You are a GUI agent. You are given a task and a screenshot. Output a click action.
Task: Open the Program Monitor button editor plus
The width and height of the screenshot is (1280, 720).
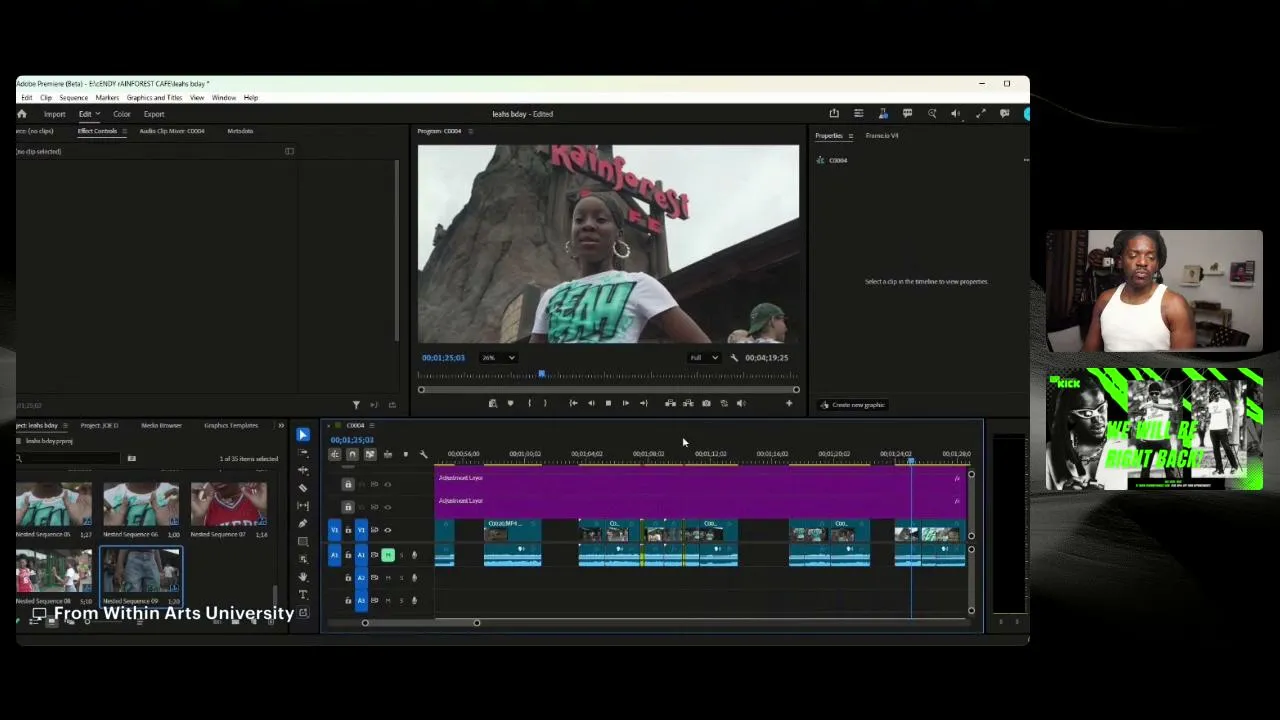[x=789, y=404]
